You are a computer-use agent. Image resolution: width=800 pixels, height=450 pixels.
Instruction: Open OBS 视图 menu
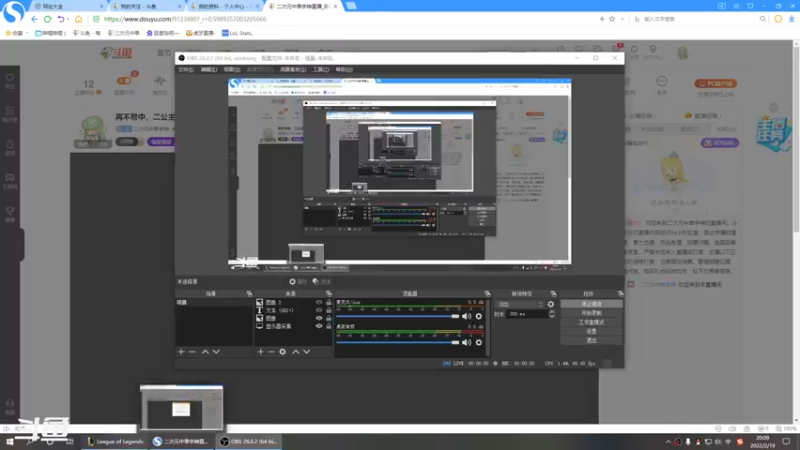(232, 69)
